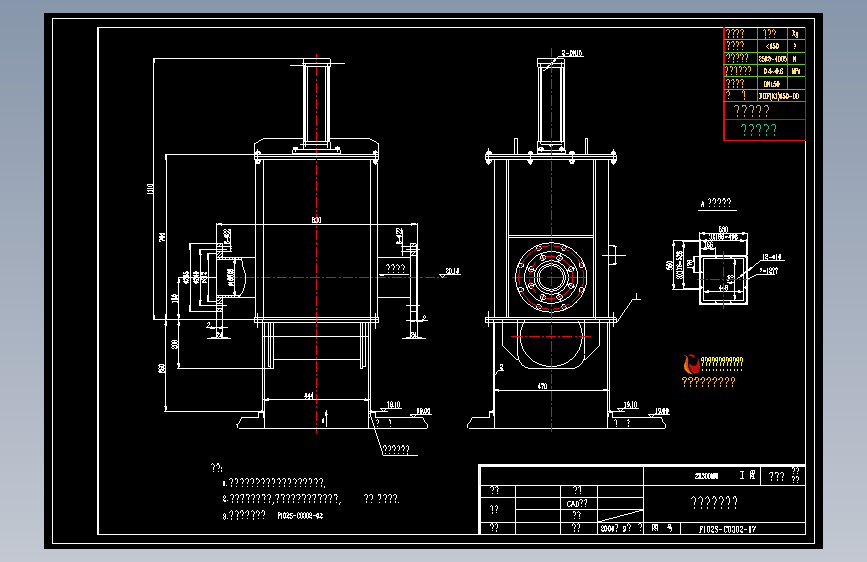Click callout number 3 on the right view
The image size is (867, 562).
(x=502, y=367)
